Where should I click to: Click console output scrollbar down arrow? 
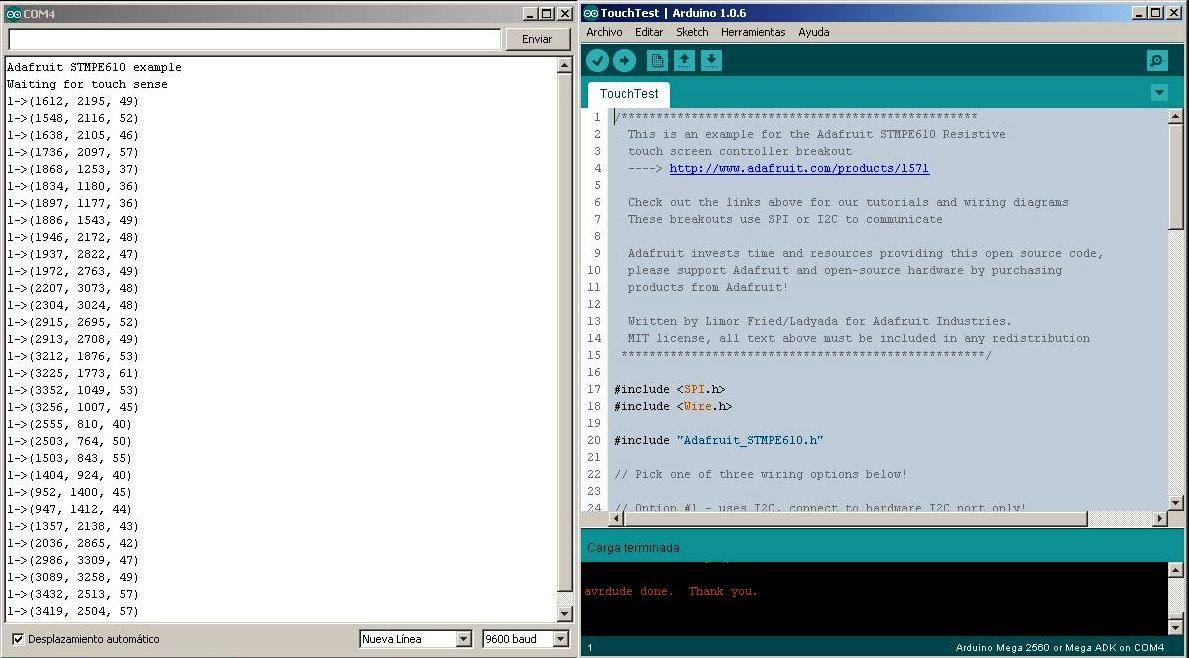[1175, 628]
